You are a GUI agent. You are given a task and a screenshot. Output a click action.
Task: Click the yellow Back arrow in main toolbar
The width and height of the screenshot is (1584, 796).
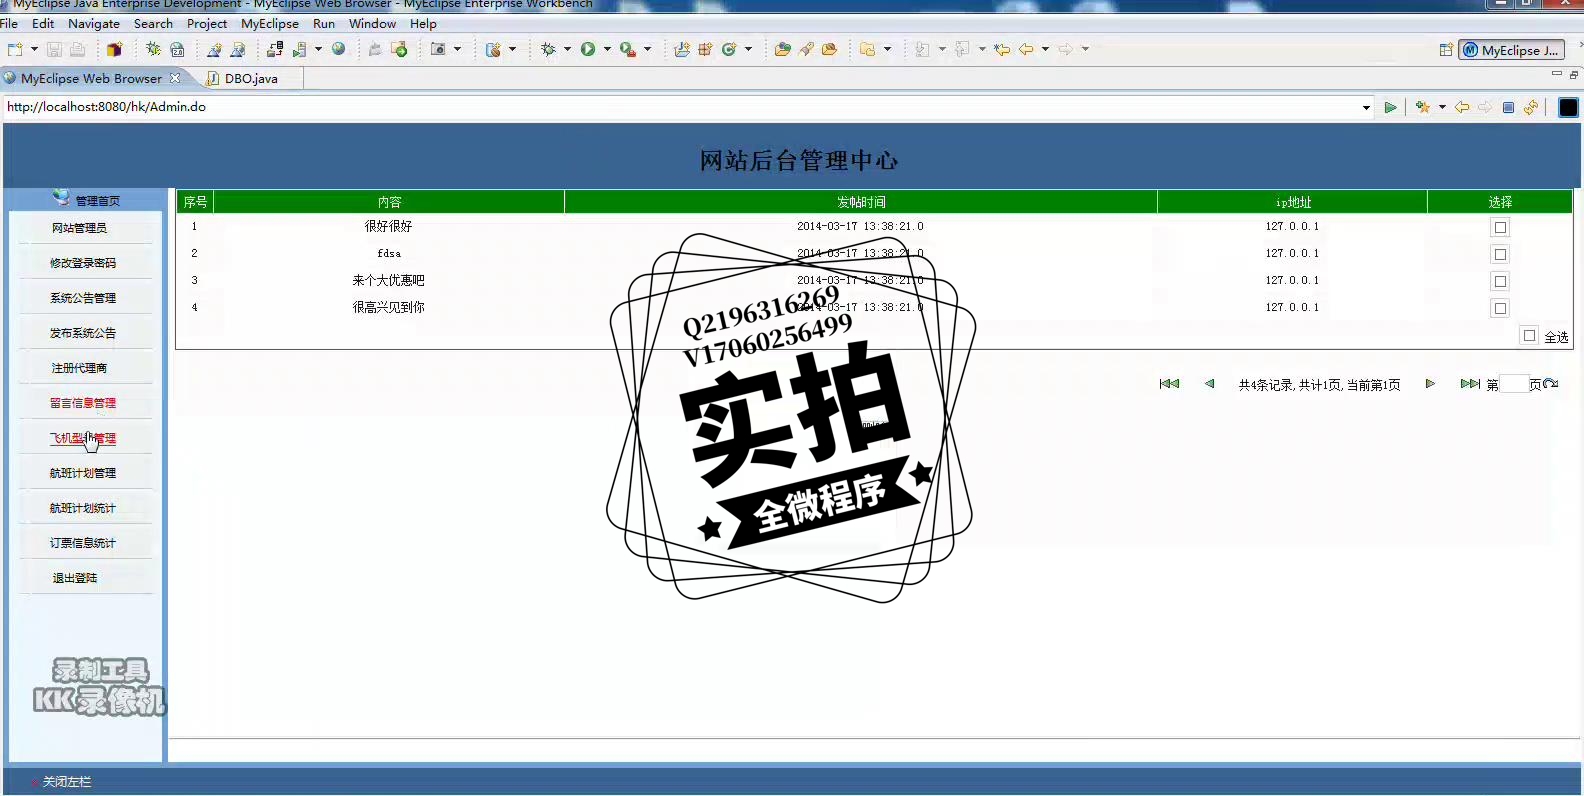point(1026,49)
